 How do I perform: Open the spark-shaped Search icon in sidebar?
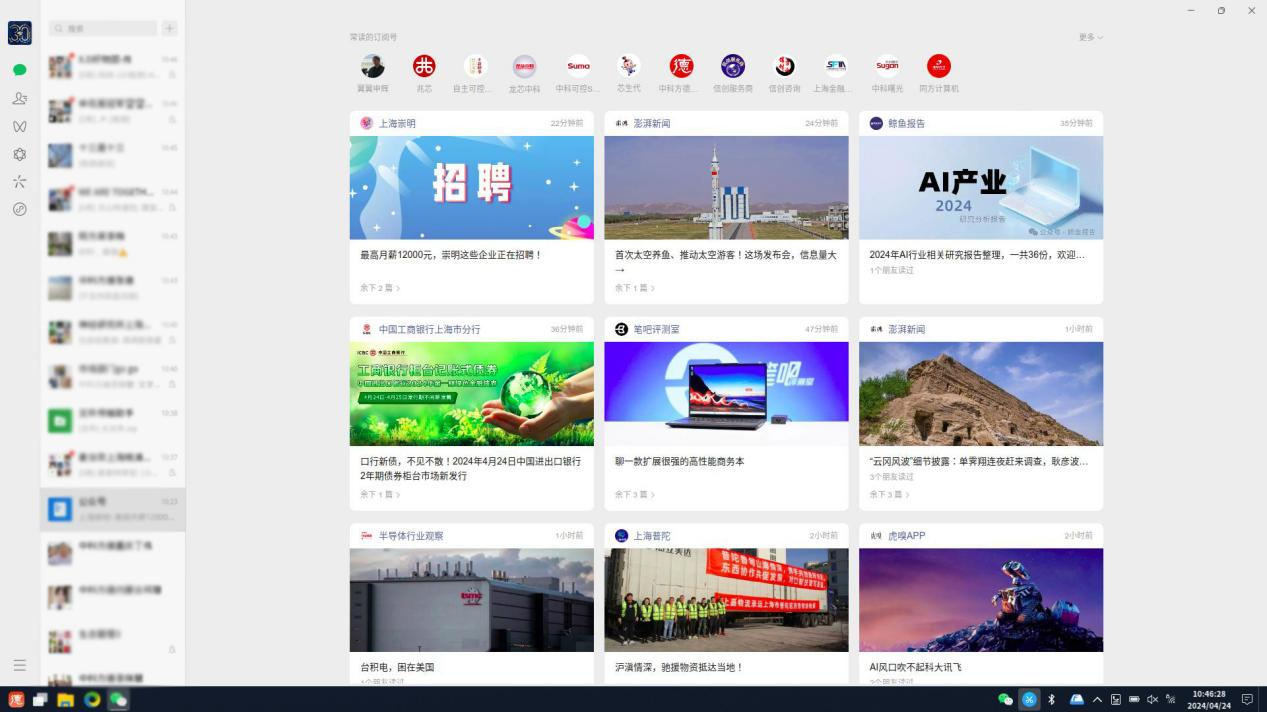[x=19, y=182]
